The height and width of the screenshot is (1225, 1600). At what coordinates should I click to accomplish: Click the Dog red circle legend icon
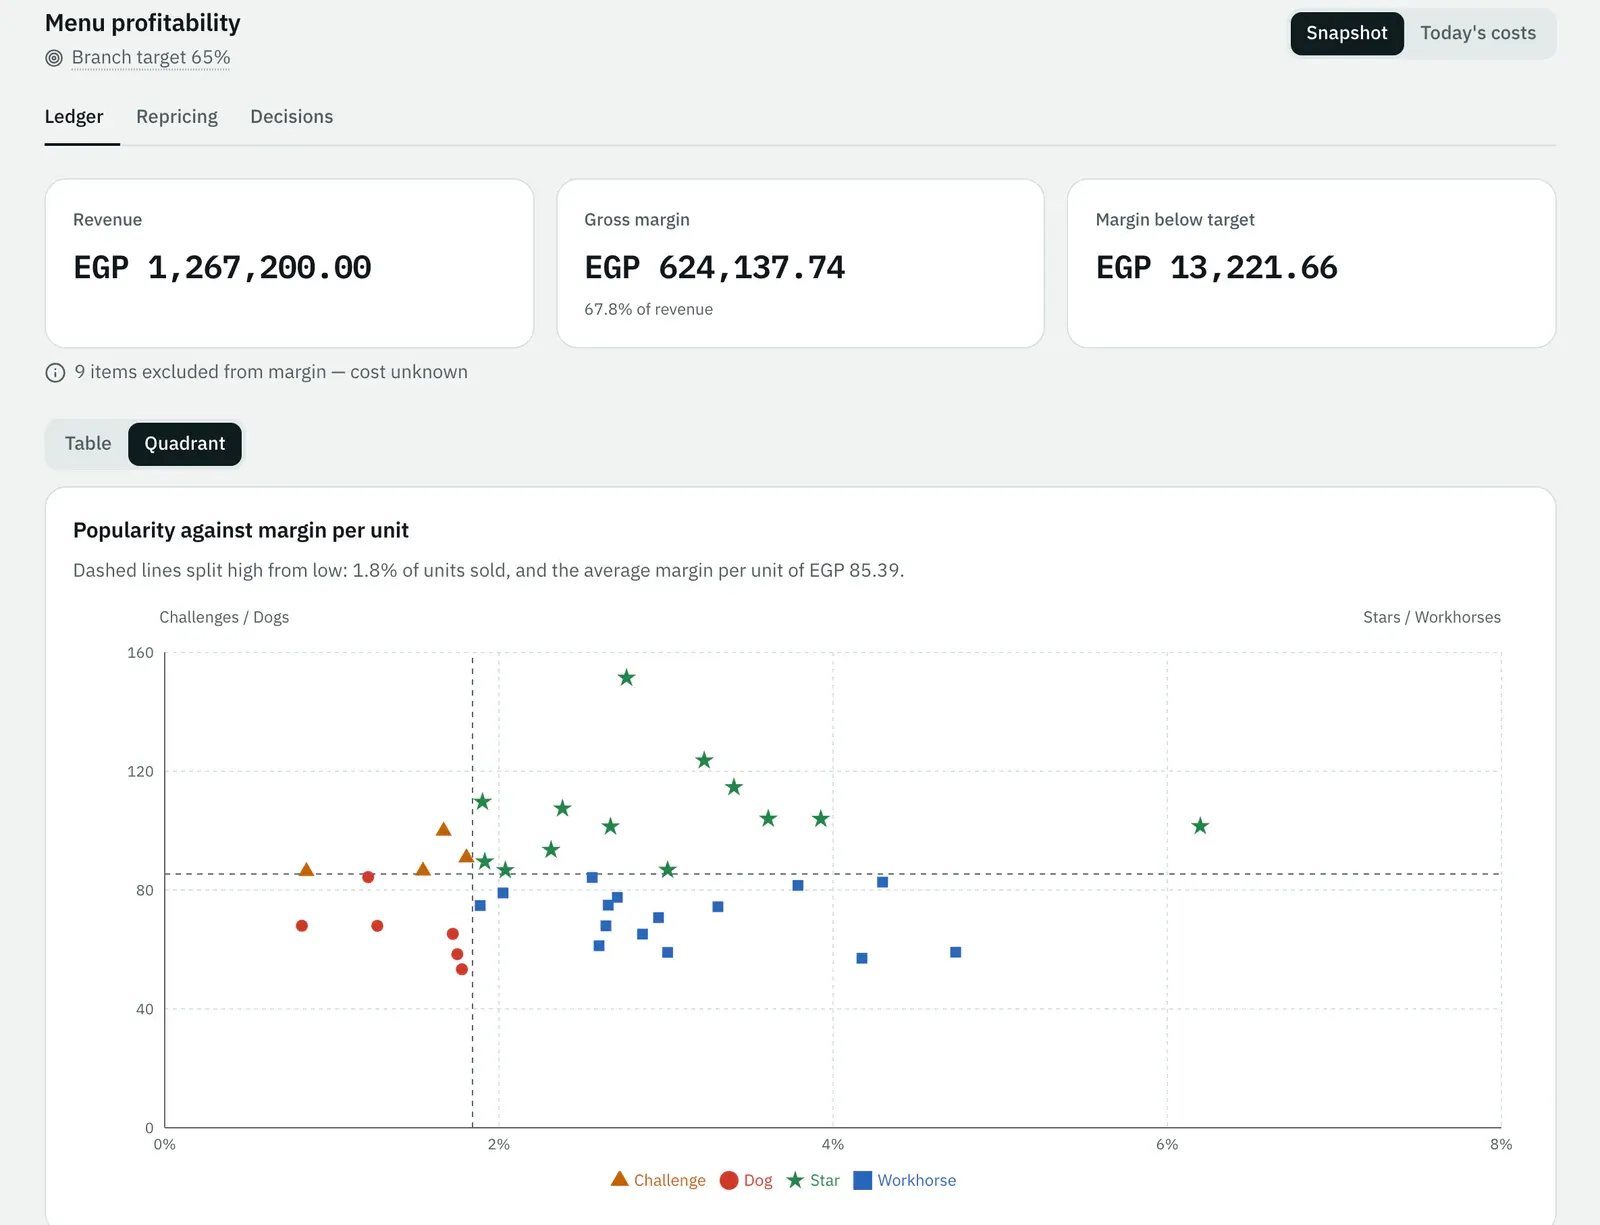coord(729,1180)
